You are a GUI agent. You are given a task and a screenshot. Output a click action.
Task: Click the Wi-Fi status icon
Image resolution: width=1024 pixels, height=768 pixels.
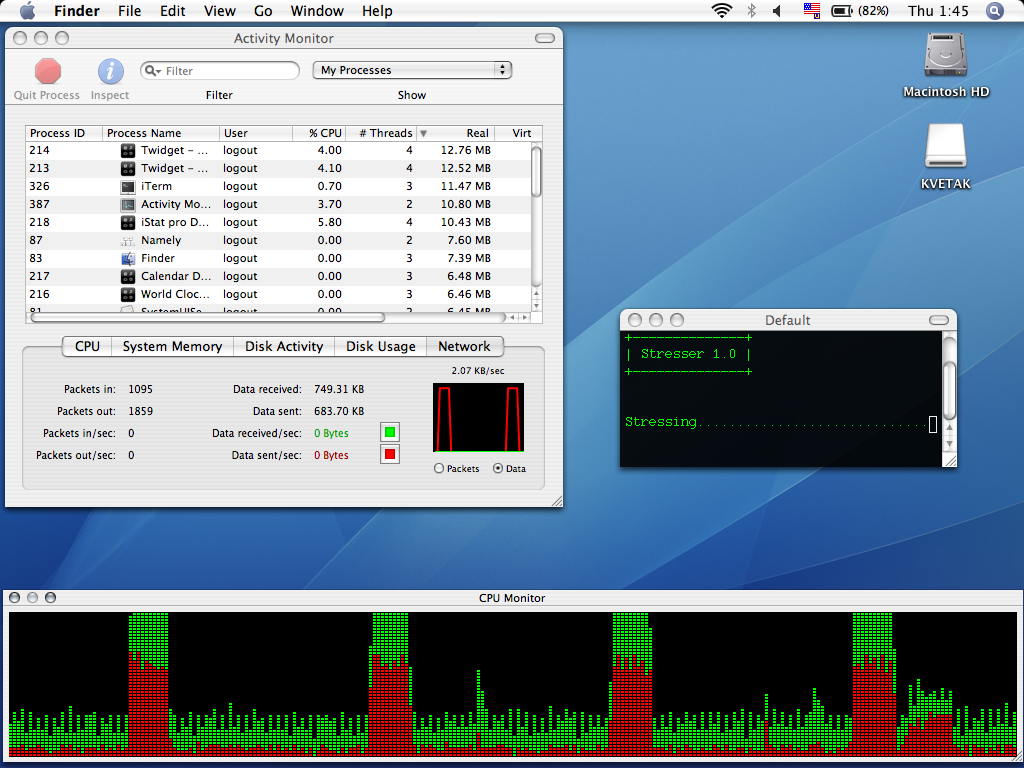tap(721, 11)
